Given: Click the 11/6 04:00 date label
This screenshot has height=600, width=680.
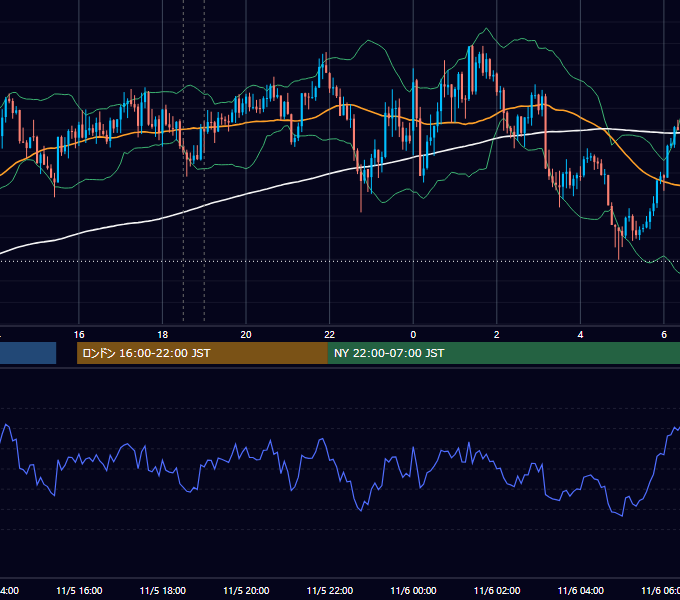Looking at the screenshot, I should (x=581, y=591).
